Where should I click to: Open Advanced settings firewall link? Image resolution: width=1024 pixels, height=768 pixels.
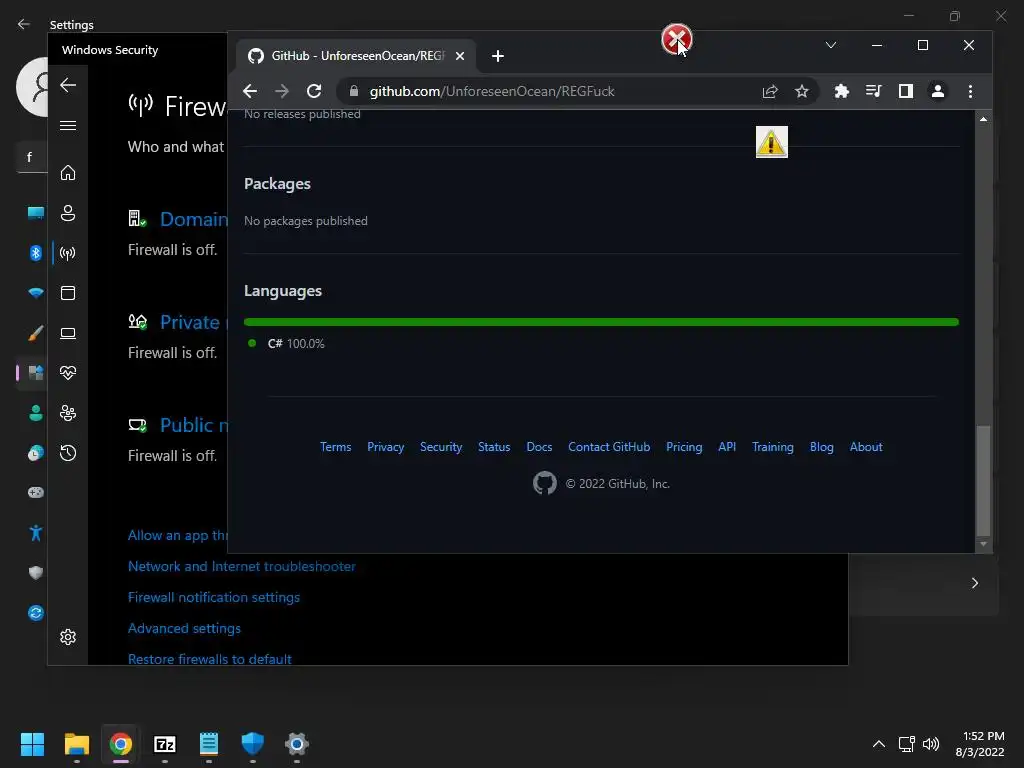tap(184, 628)
